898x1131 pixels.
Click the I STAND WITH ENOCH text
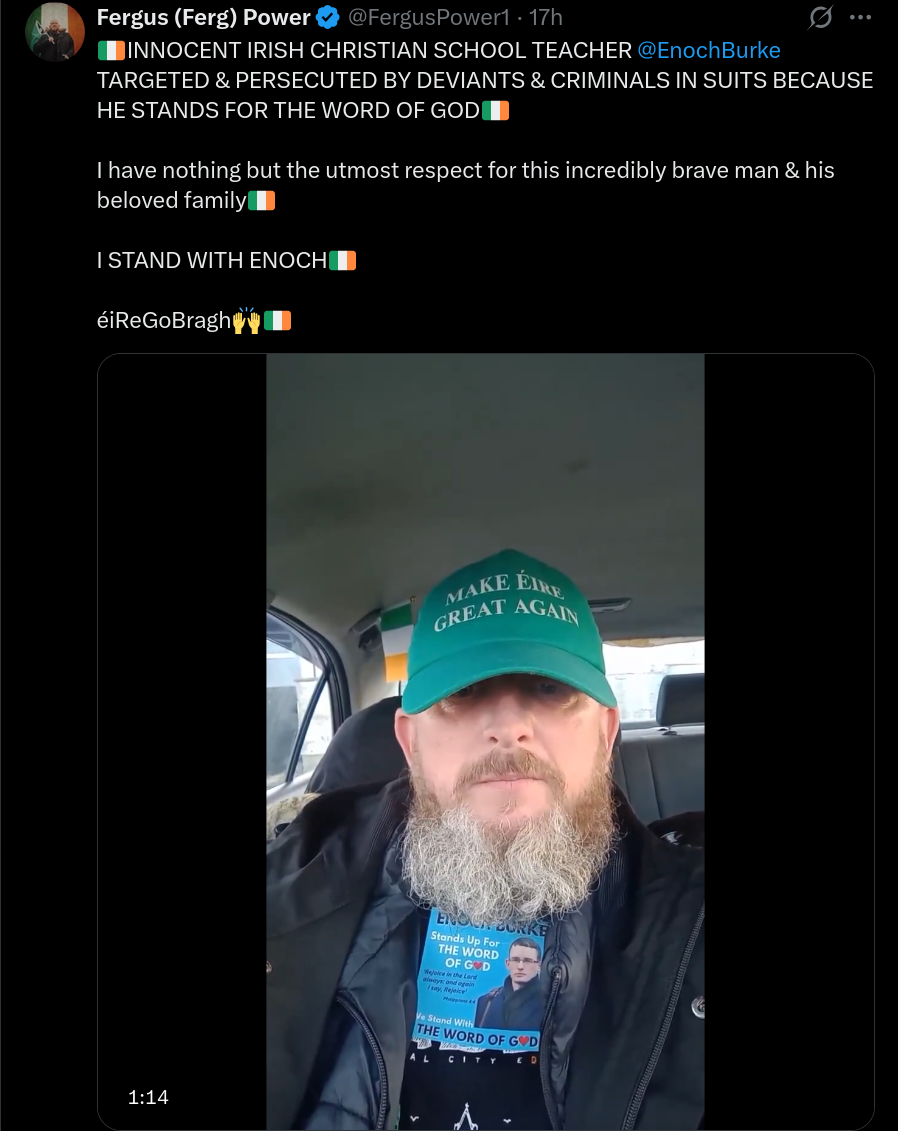pyautogui.click(x=212, y=260)
